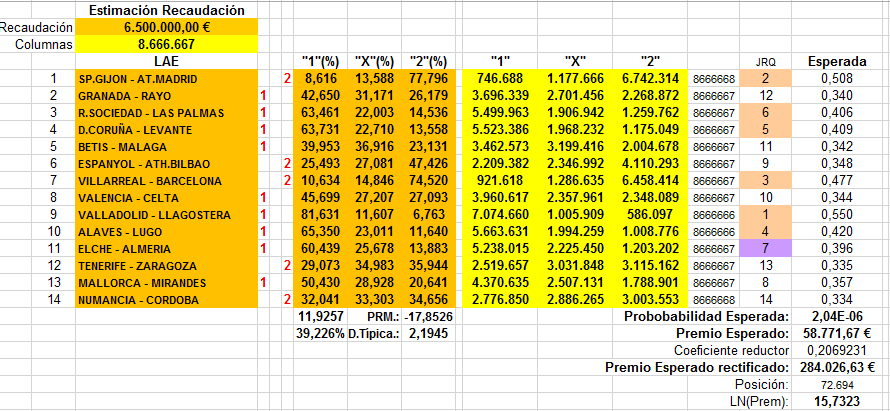Image resolution: width=890 pixels, height=411 pixels.
Task: Select the 81,631 percentage cell
Action: 320,215
